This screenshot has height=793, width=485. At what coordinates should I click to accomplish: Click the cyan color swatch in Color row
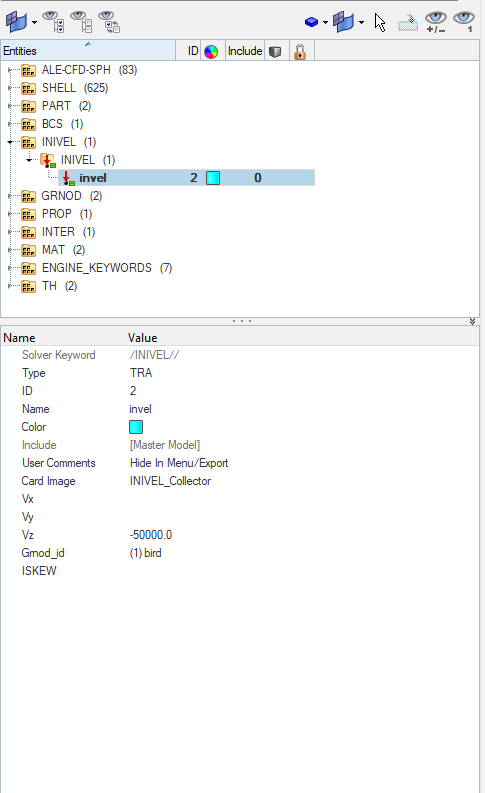136,427
